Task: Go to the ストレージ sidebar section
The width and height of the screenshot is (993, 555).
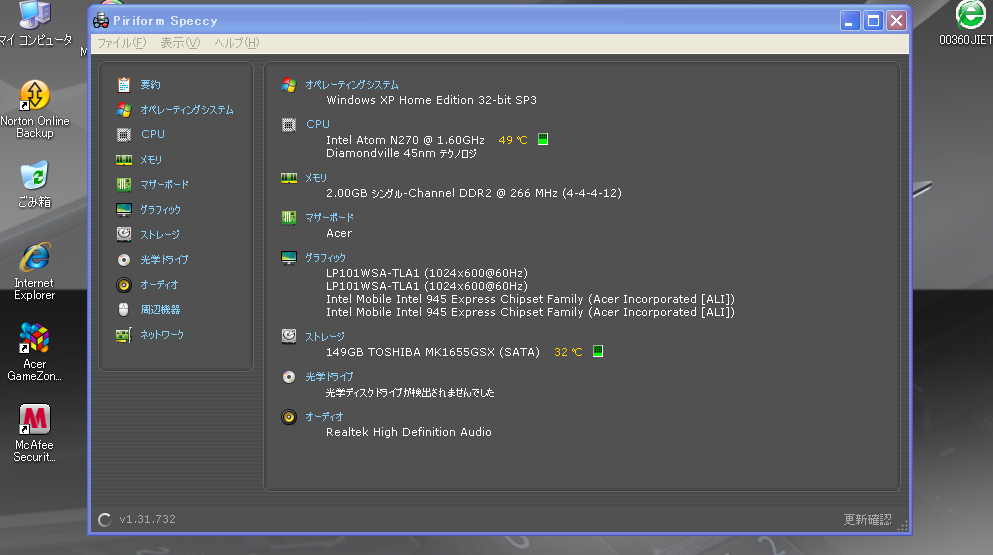Action: click(160, 234)
